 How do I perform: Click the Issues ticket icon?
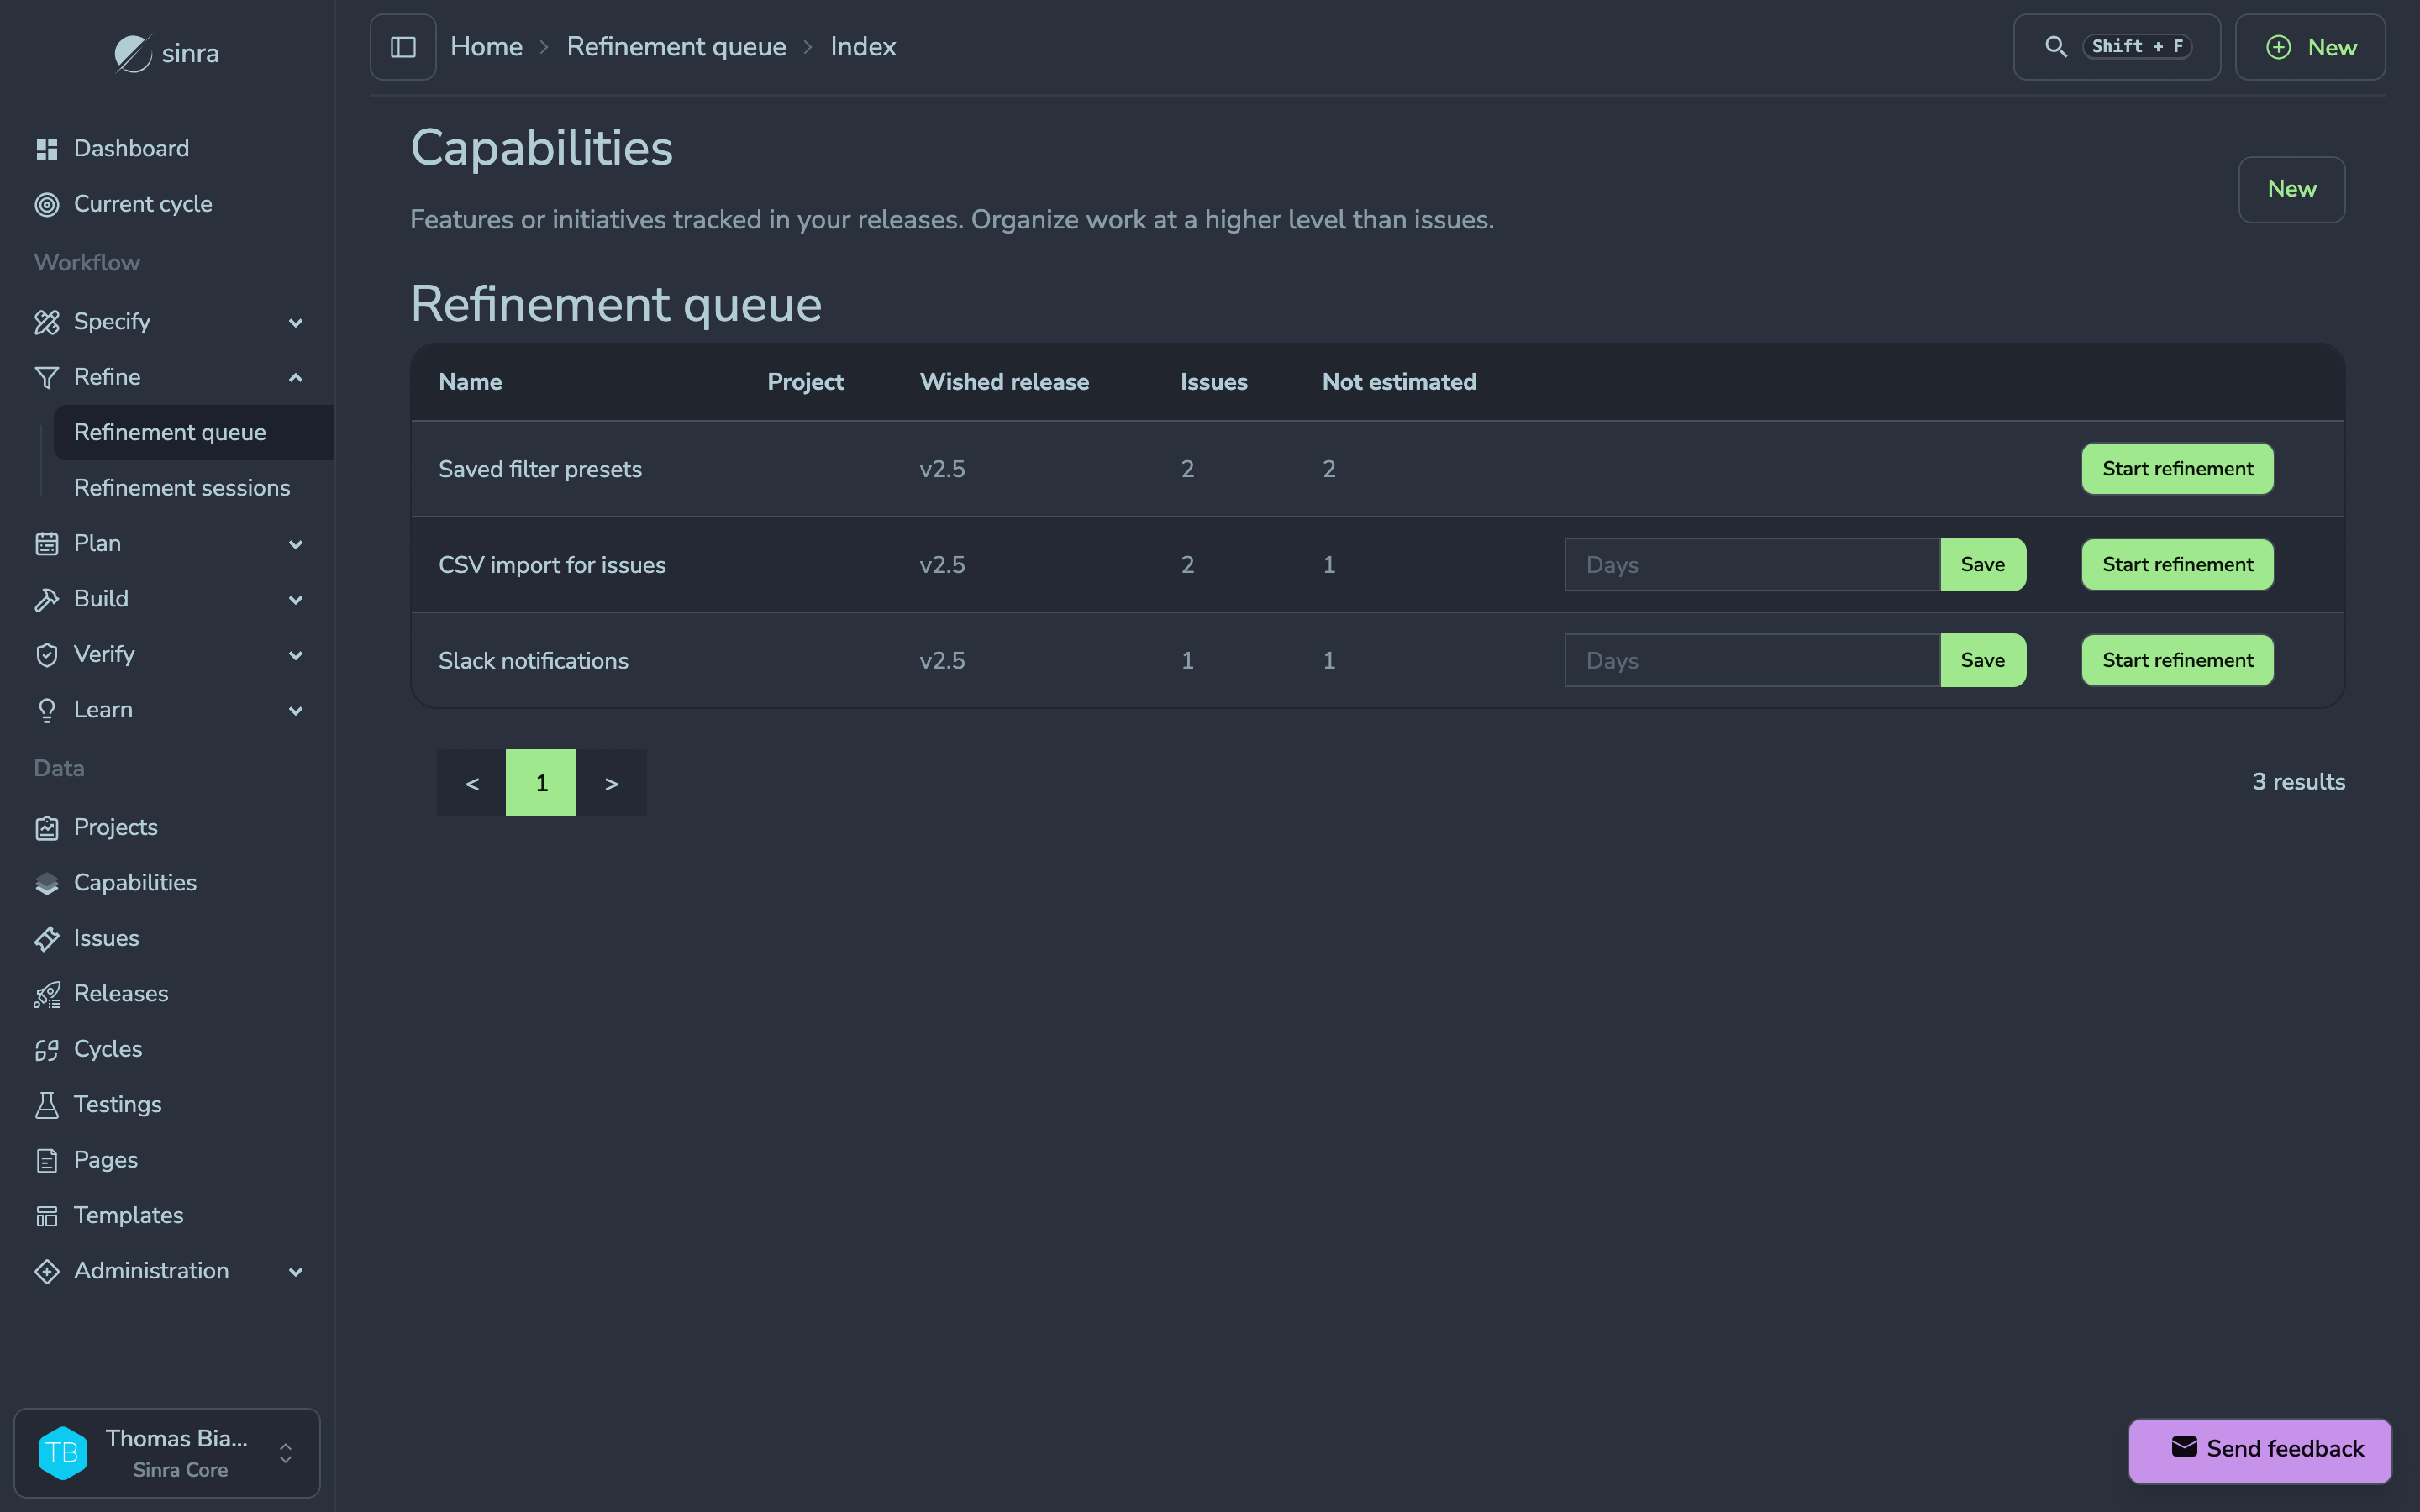pos(47,938)
